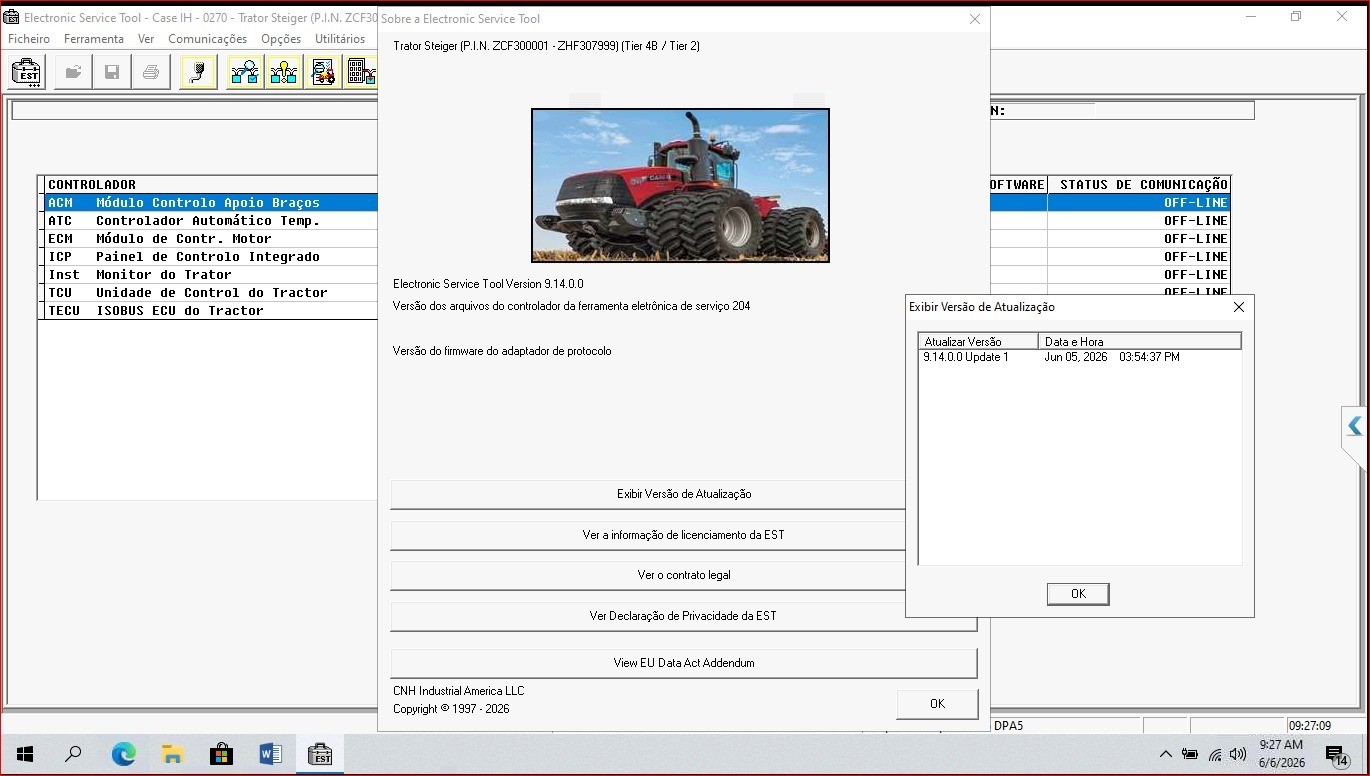Click the Steiger tractor image
Screen dimensions: 1370x776
(680, 185)
